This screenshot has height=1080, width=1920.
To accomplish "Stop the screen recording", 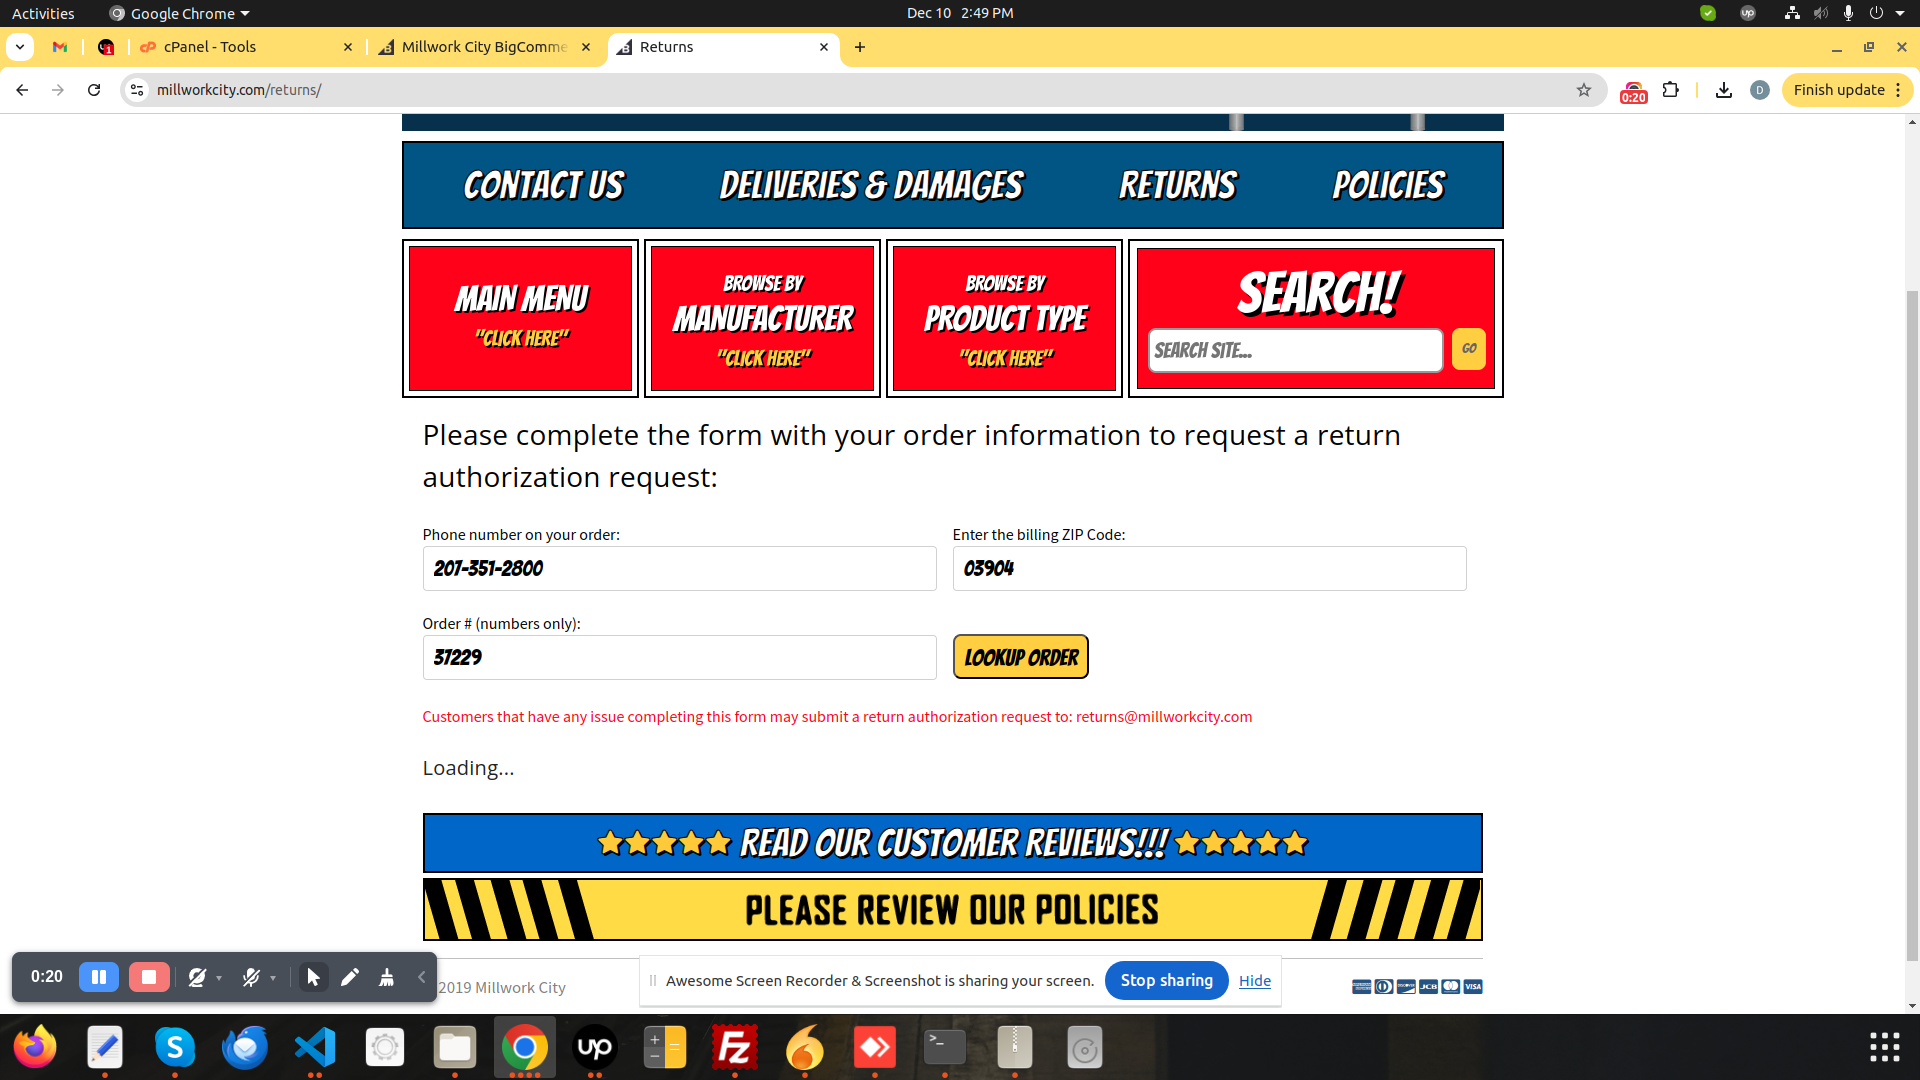I will (149, 977).
